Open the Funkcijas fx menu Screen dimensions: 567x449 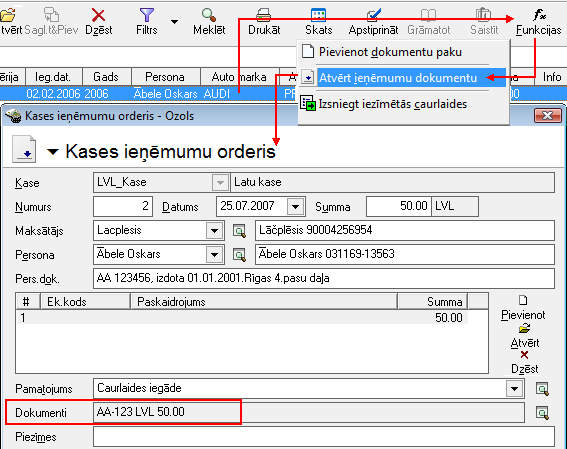(x=539, y=15)
